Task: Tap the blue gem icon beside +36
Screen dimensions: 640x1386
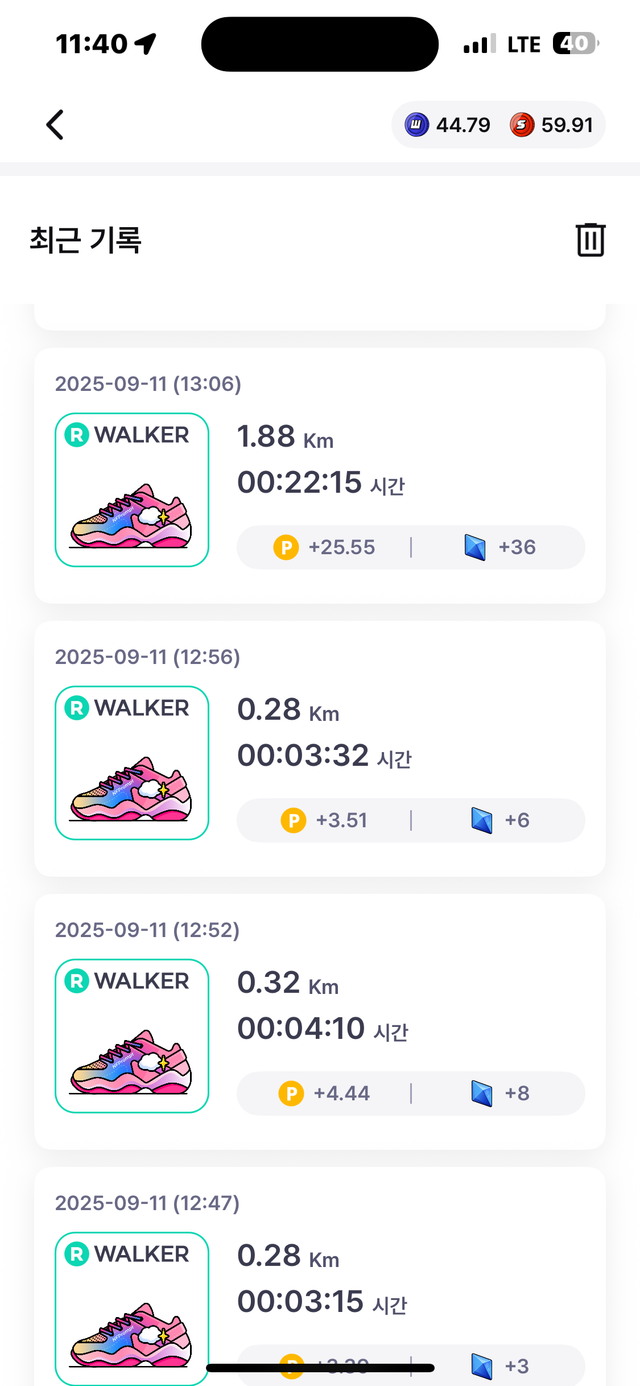Action: pyautogui.click(x=477, y=548)
